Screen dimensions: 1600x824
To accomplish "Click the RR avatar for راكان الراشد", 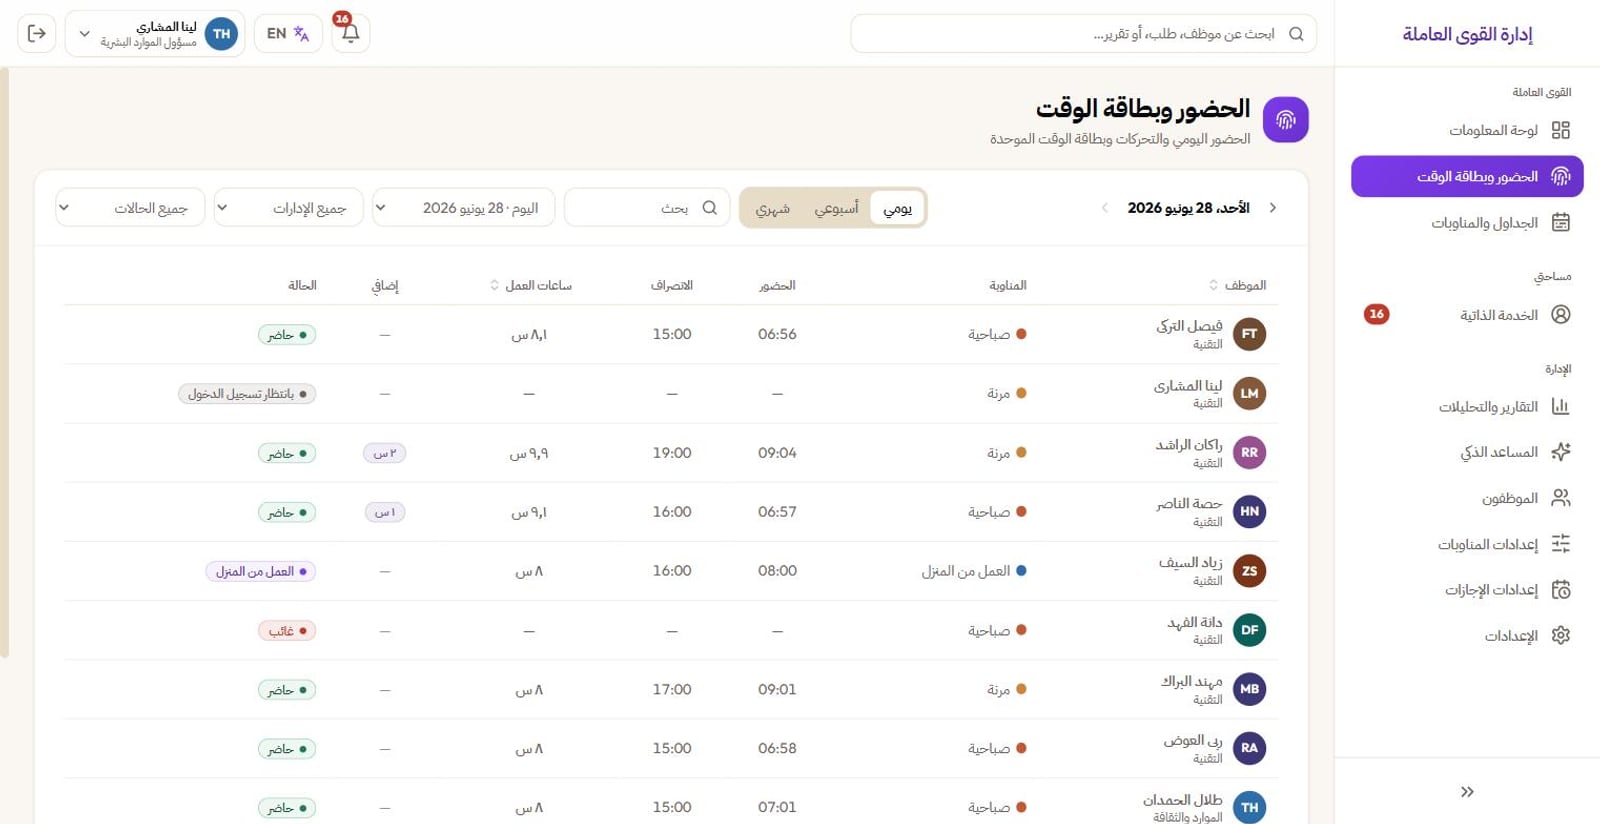I will pyautogui.click(x=1249, y=452).
